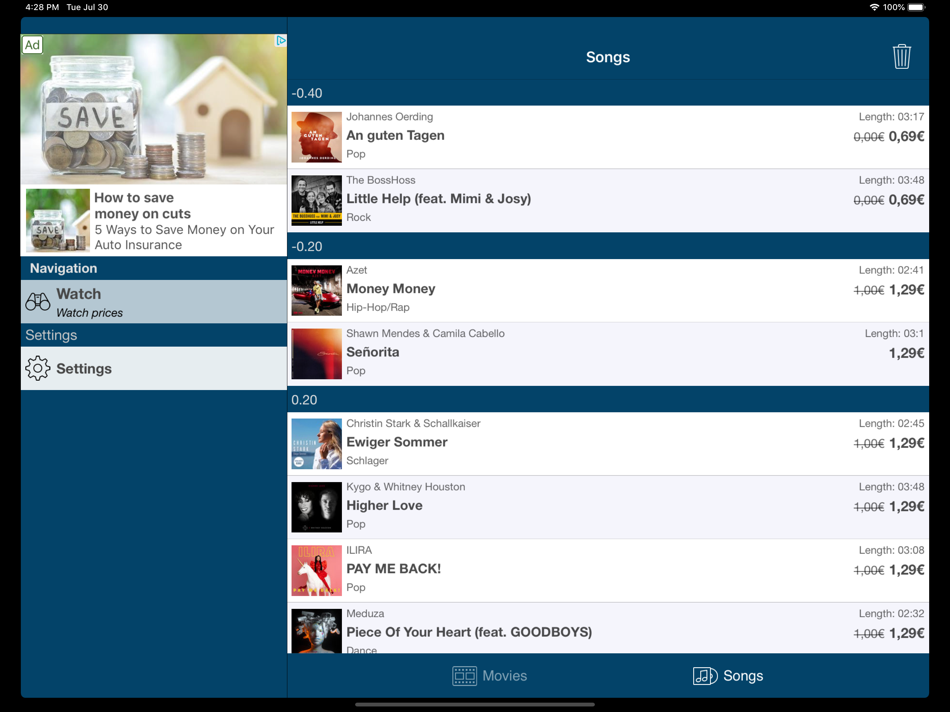The height and width of the screenshot is (712, 950).
Task: Open the Watch prices navigation item
Action: tap(154, 301)
